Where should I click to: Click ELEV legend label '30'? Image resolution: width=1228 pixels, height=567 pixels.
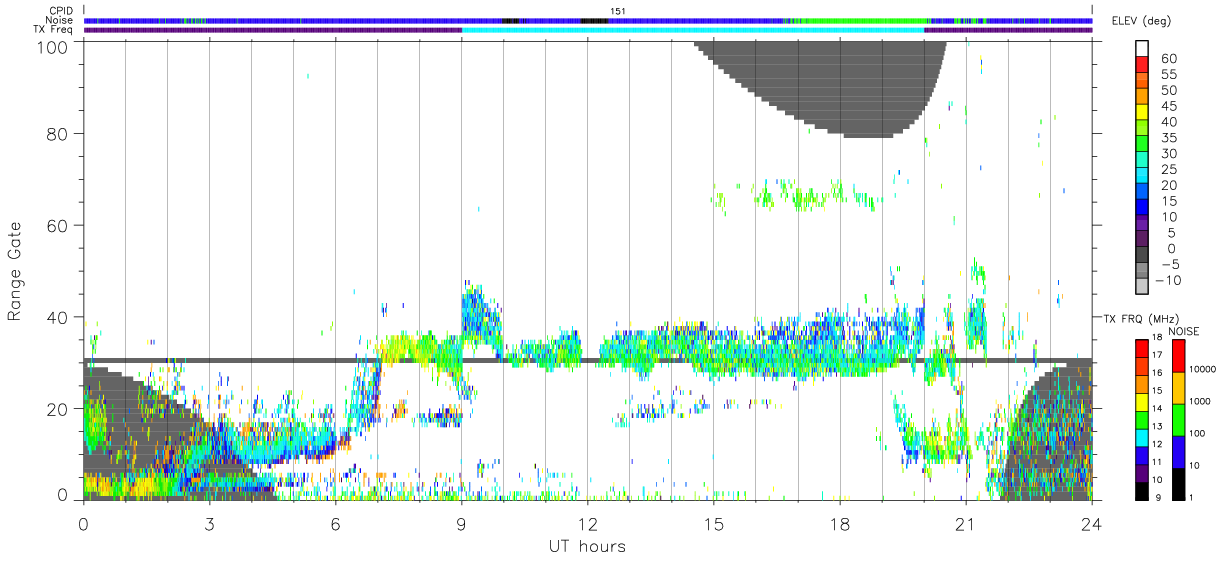[x=1168, y=154]
